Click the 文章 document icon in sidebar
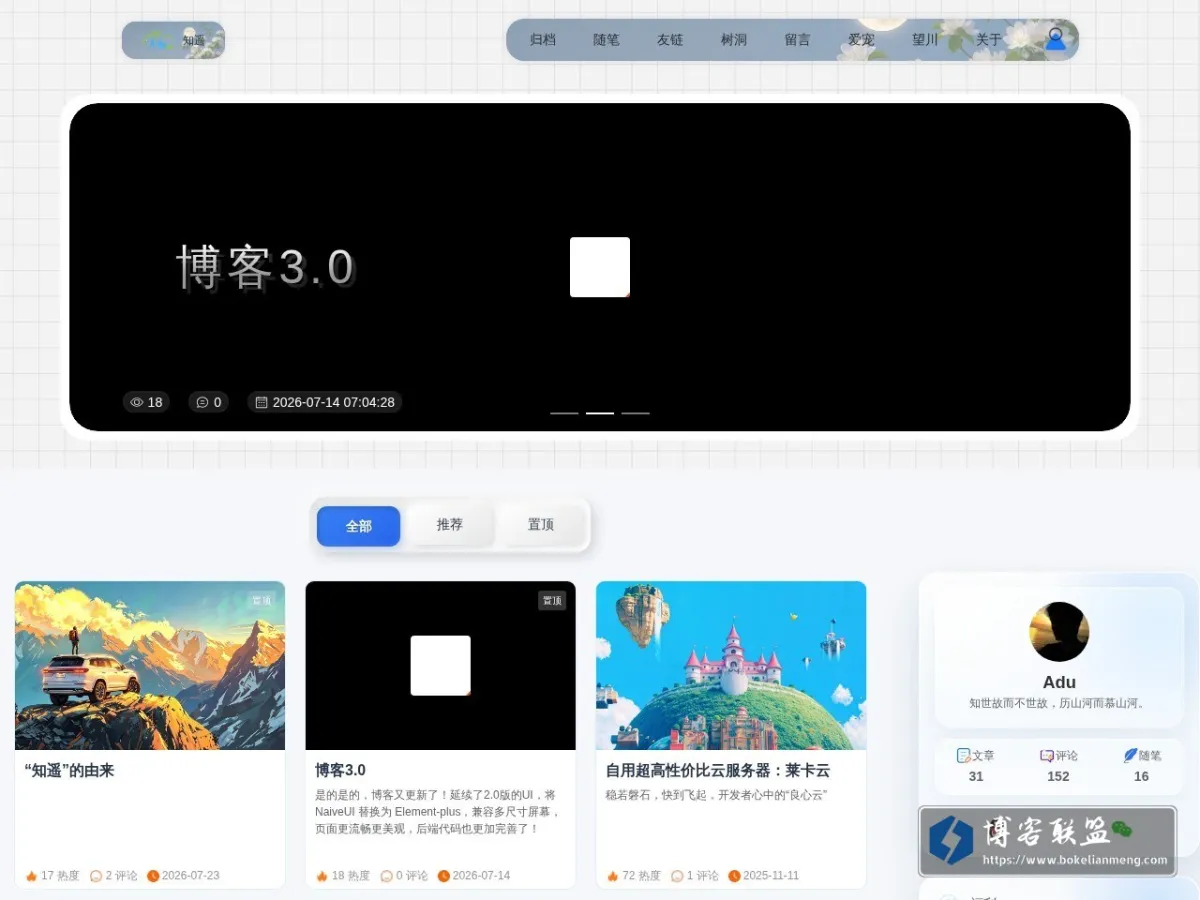Screen dimensions: 1200x900 [963, 756]
